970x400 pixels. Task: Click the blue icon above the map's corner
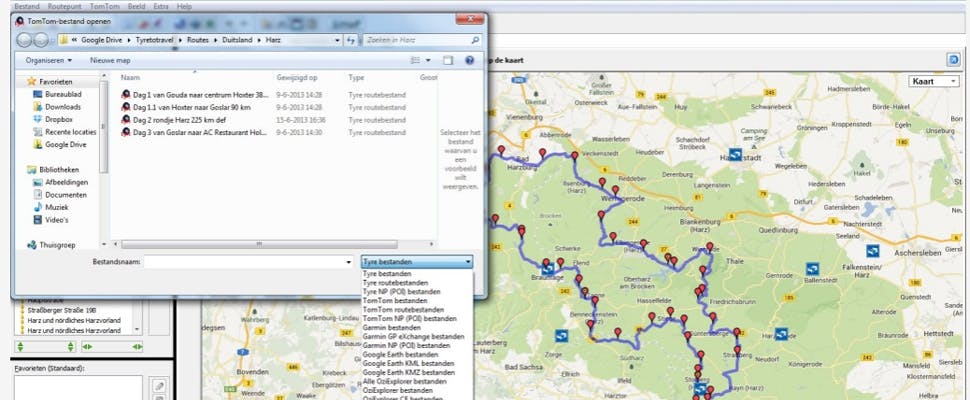tap(953, 60)
